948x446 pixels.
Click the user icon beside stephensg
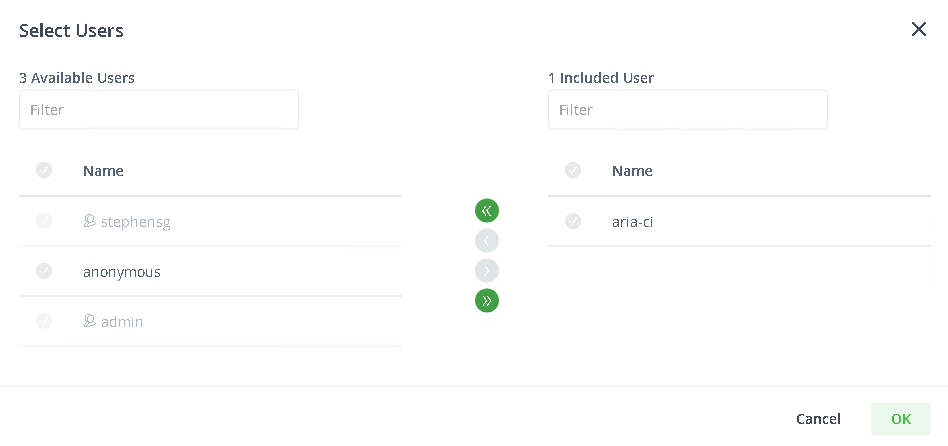(89, 221)
